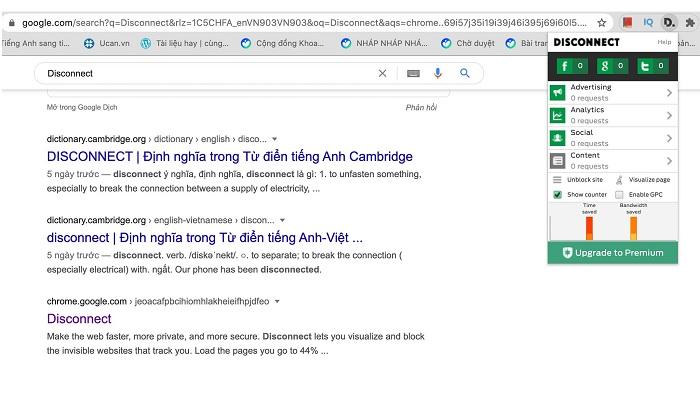Open dropdown arrow beside chrome.google.com result URL

tap(277, 302)
